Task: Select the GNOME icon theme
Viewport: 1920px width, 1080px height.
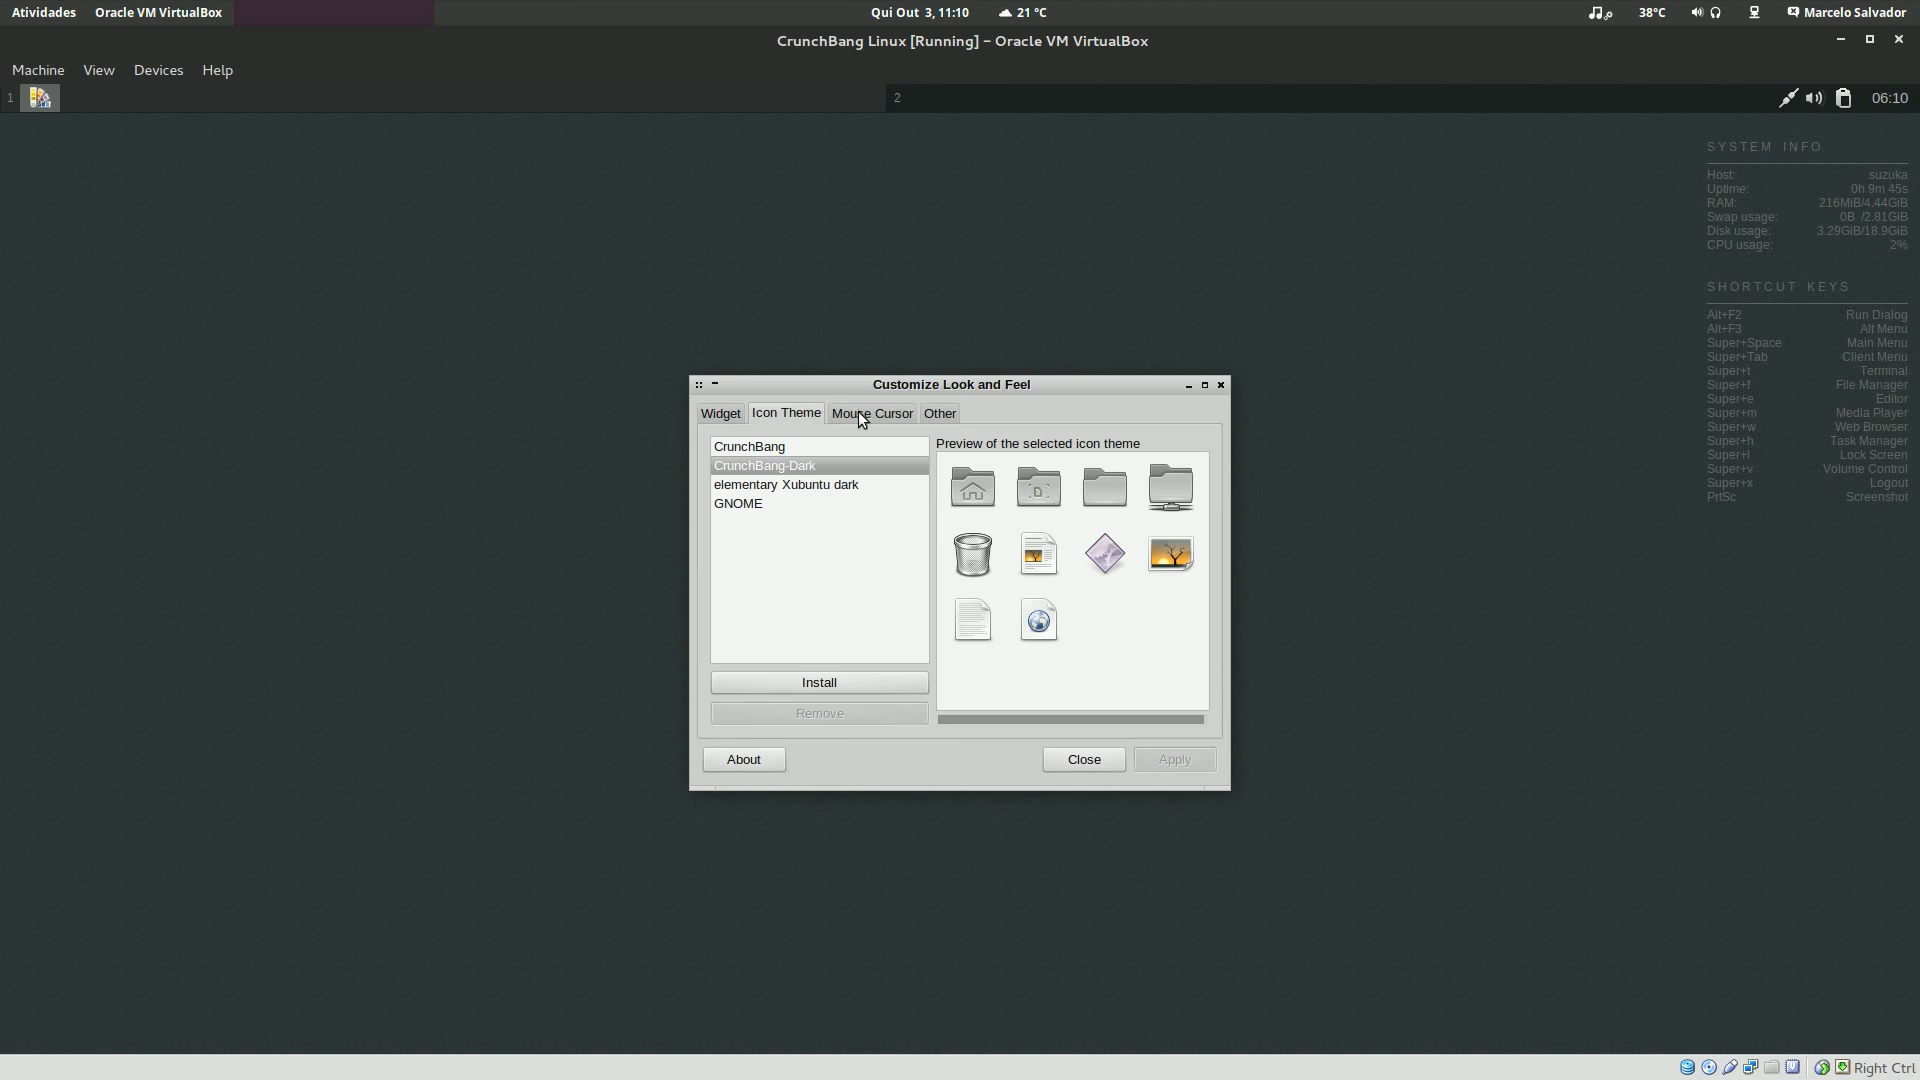Action: 819,504
